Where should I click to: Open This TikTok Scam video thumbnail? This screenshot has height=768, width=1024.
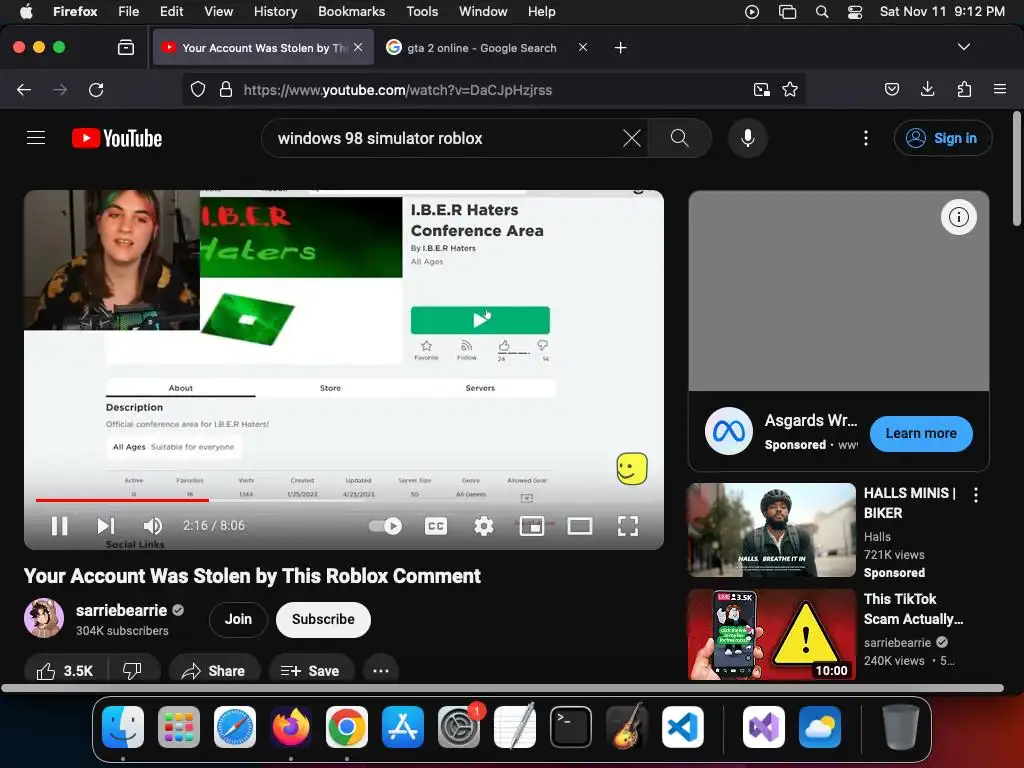(771, 634)
